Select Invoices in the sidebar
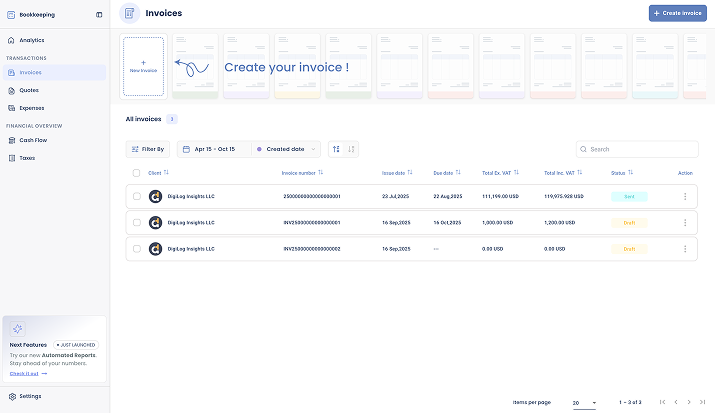Image resolution: width=715 pixels, height=413 pixels. [x=54, y=72]
